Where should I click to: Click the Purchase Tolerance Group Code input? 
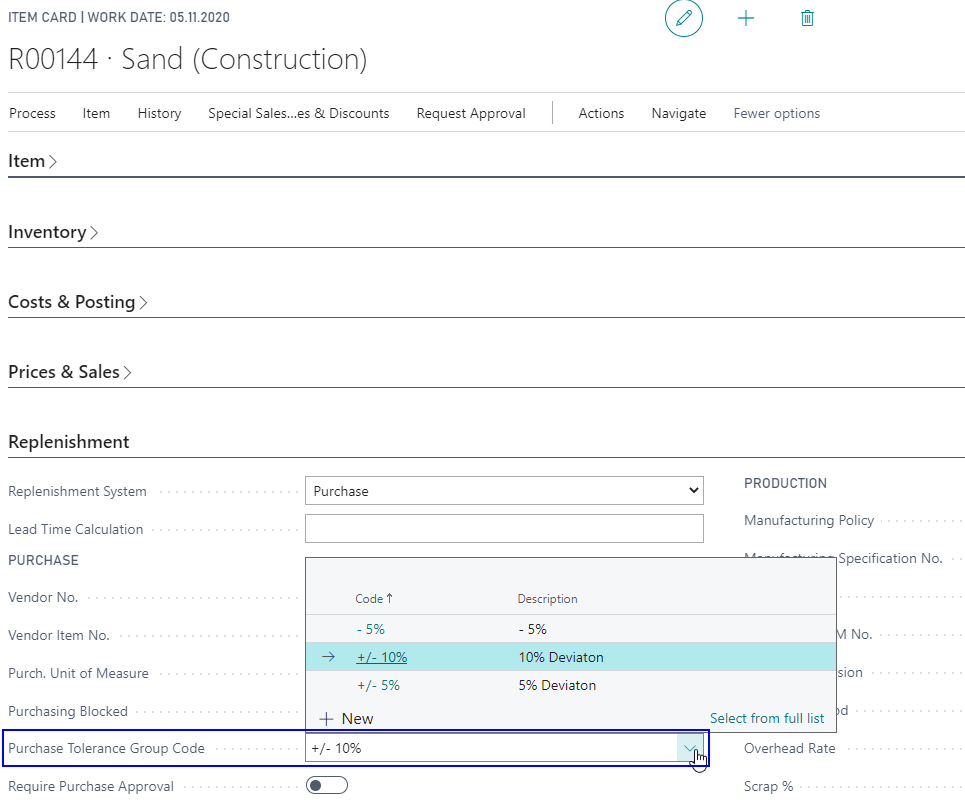[491, 748]
